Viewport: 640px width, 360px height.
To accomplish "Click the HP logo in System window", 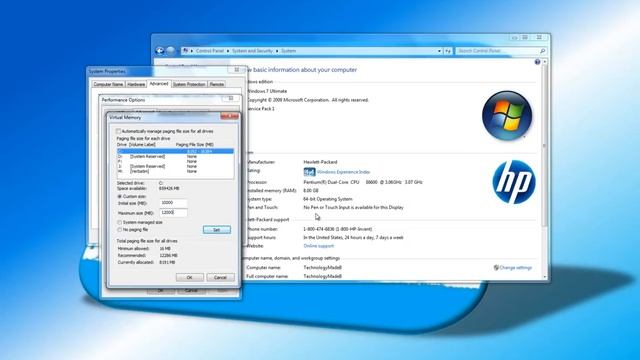I will (x=514, y=182).
